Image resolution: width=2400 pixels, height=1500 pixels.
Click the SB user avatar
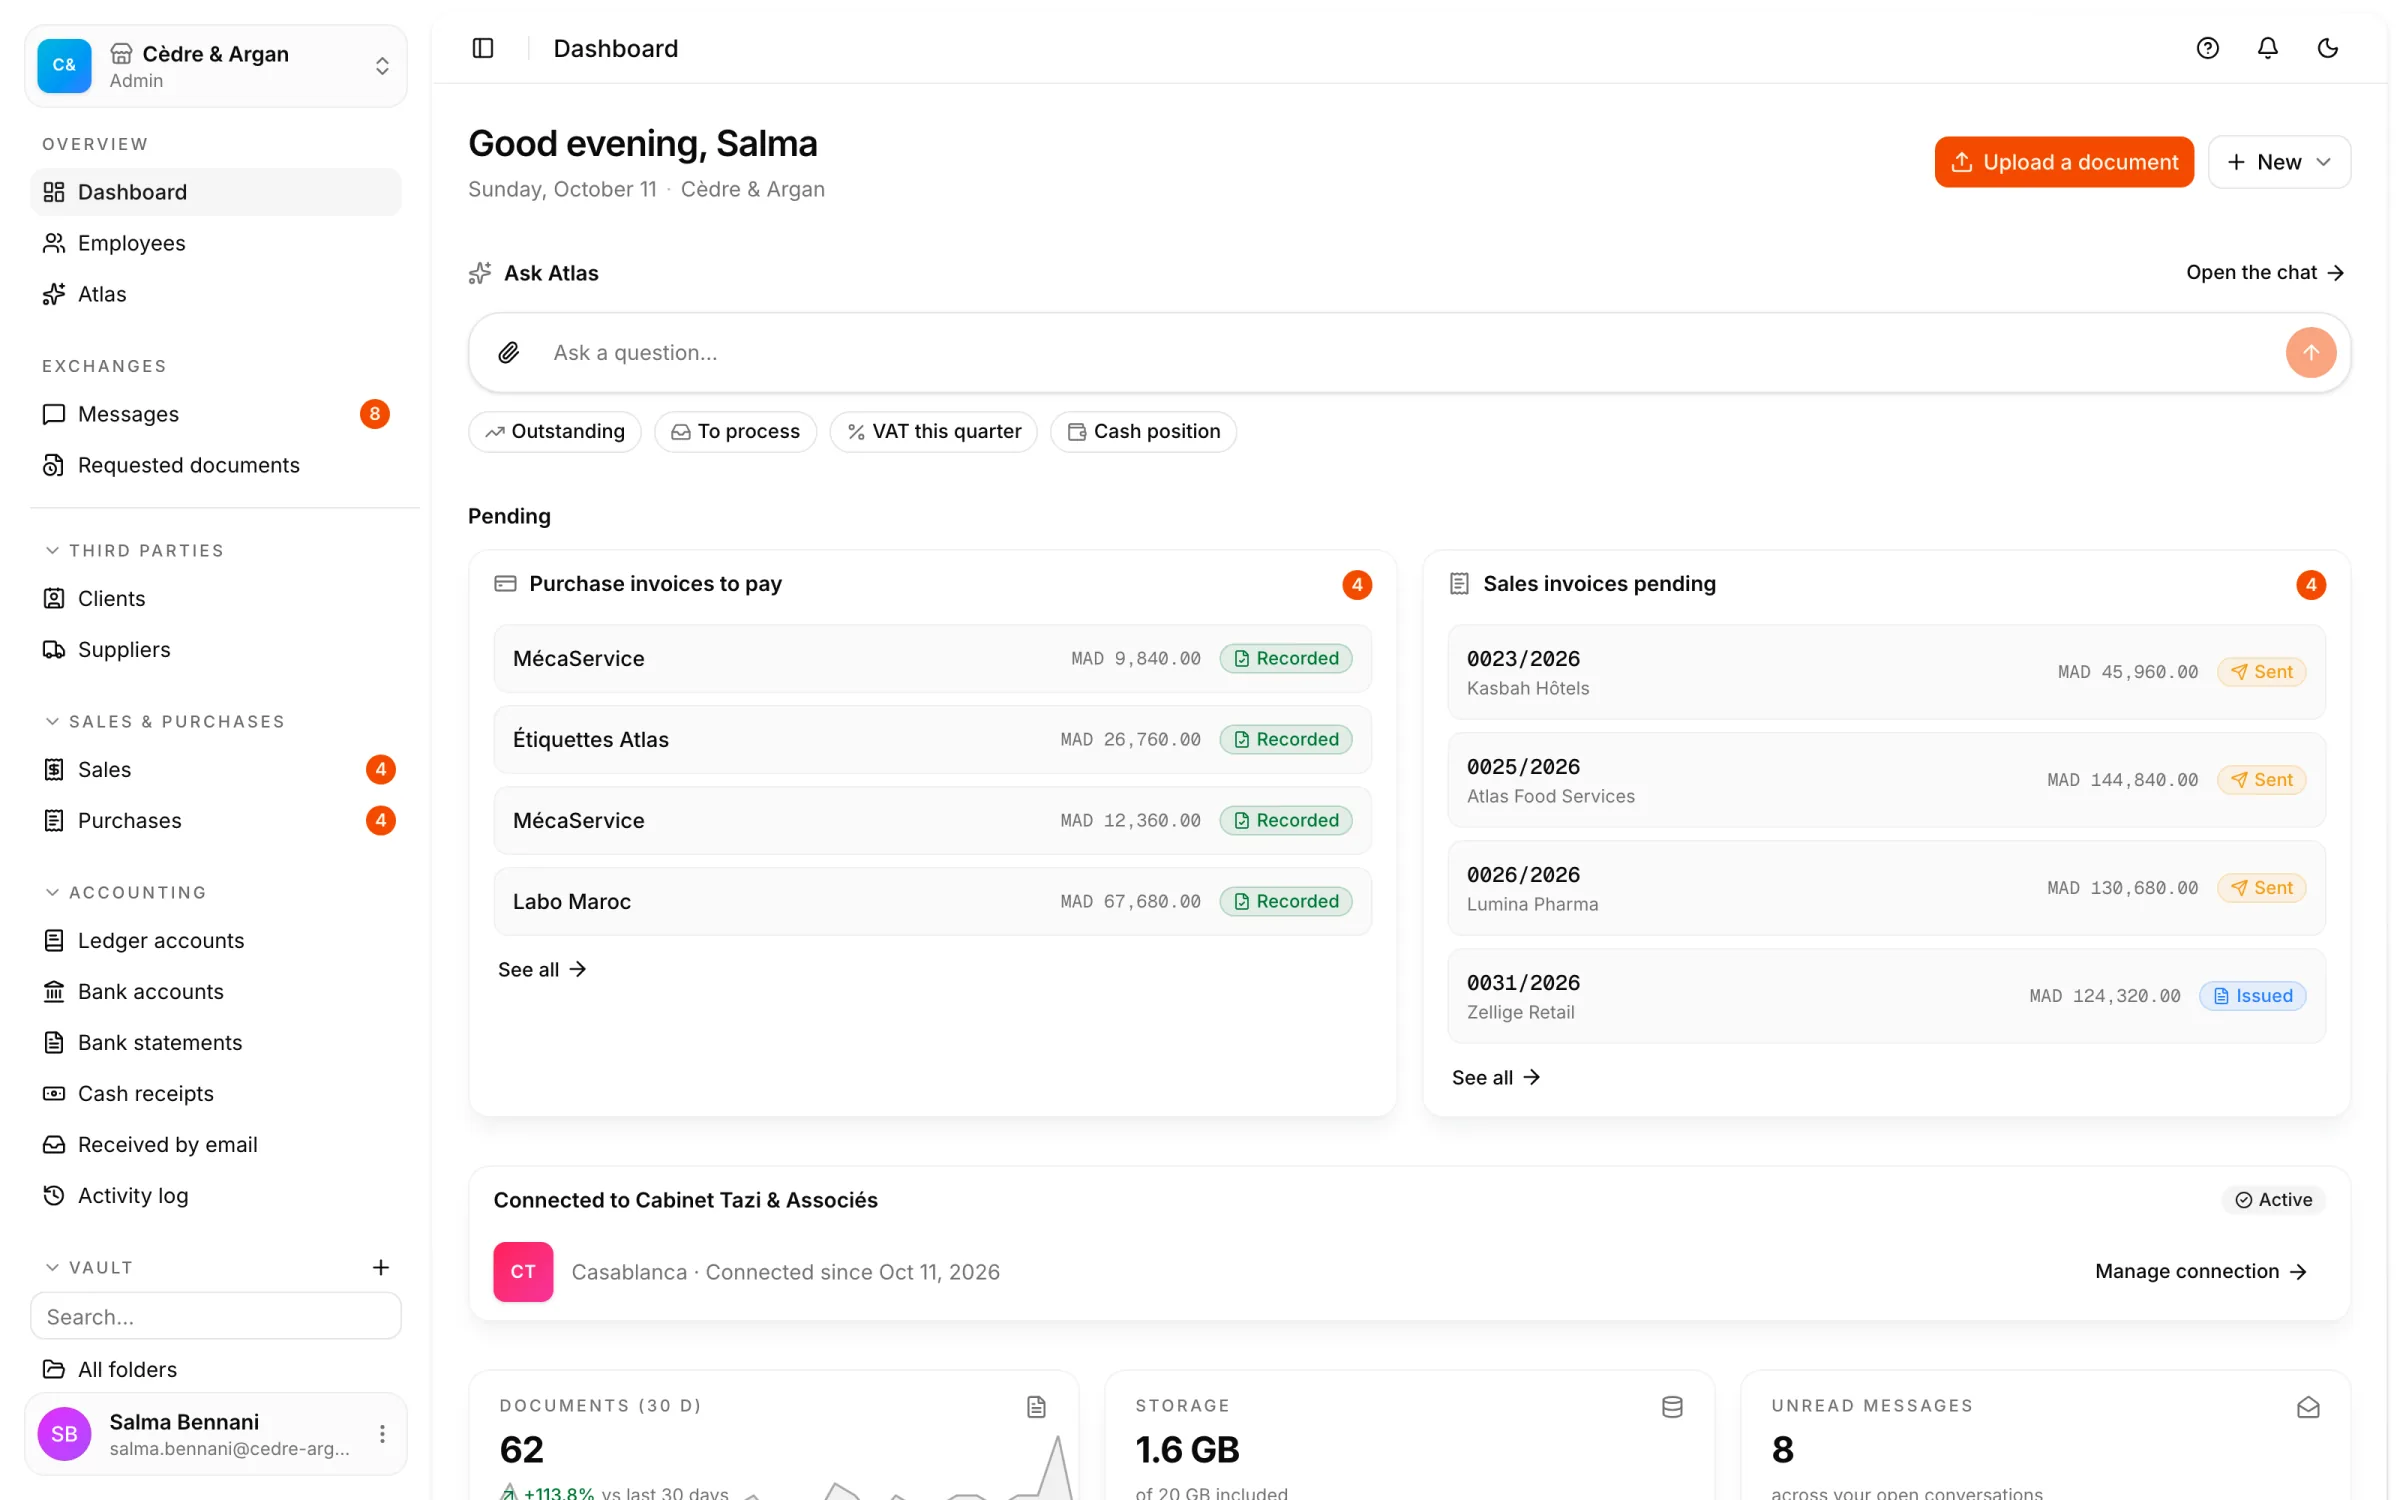click(x=64, y=1434)
